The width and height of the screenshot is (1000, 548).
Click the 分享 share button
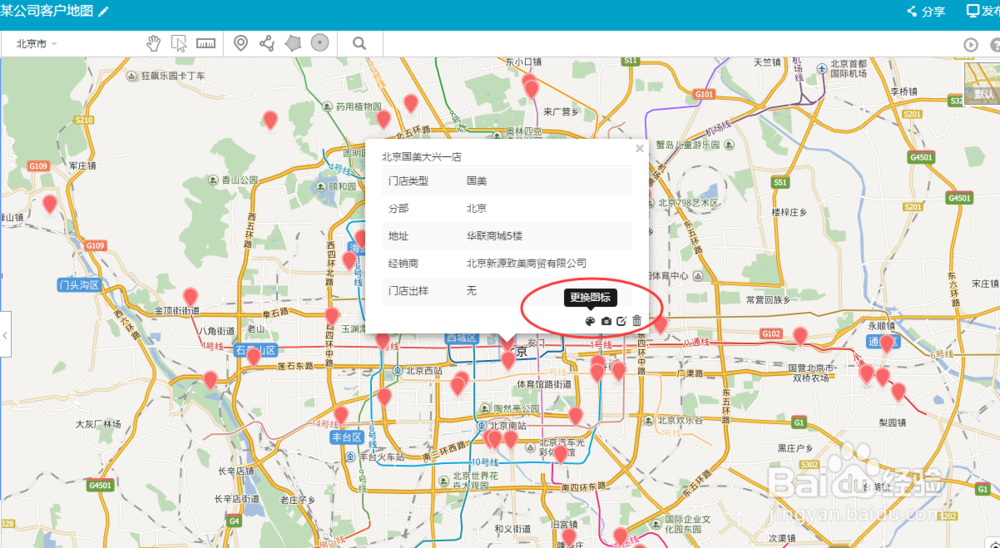click(x=927, y=11)
